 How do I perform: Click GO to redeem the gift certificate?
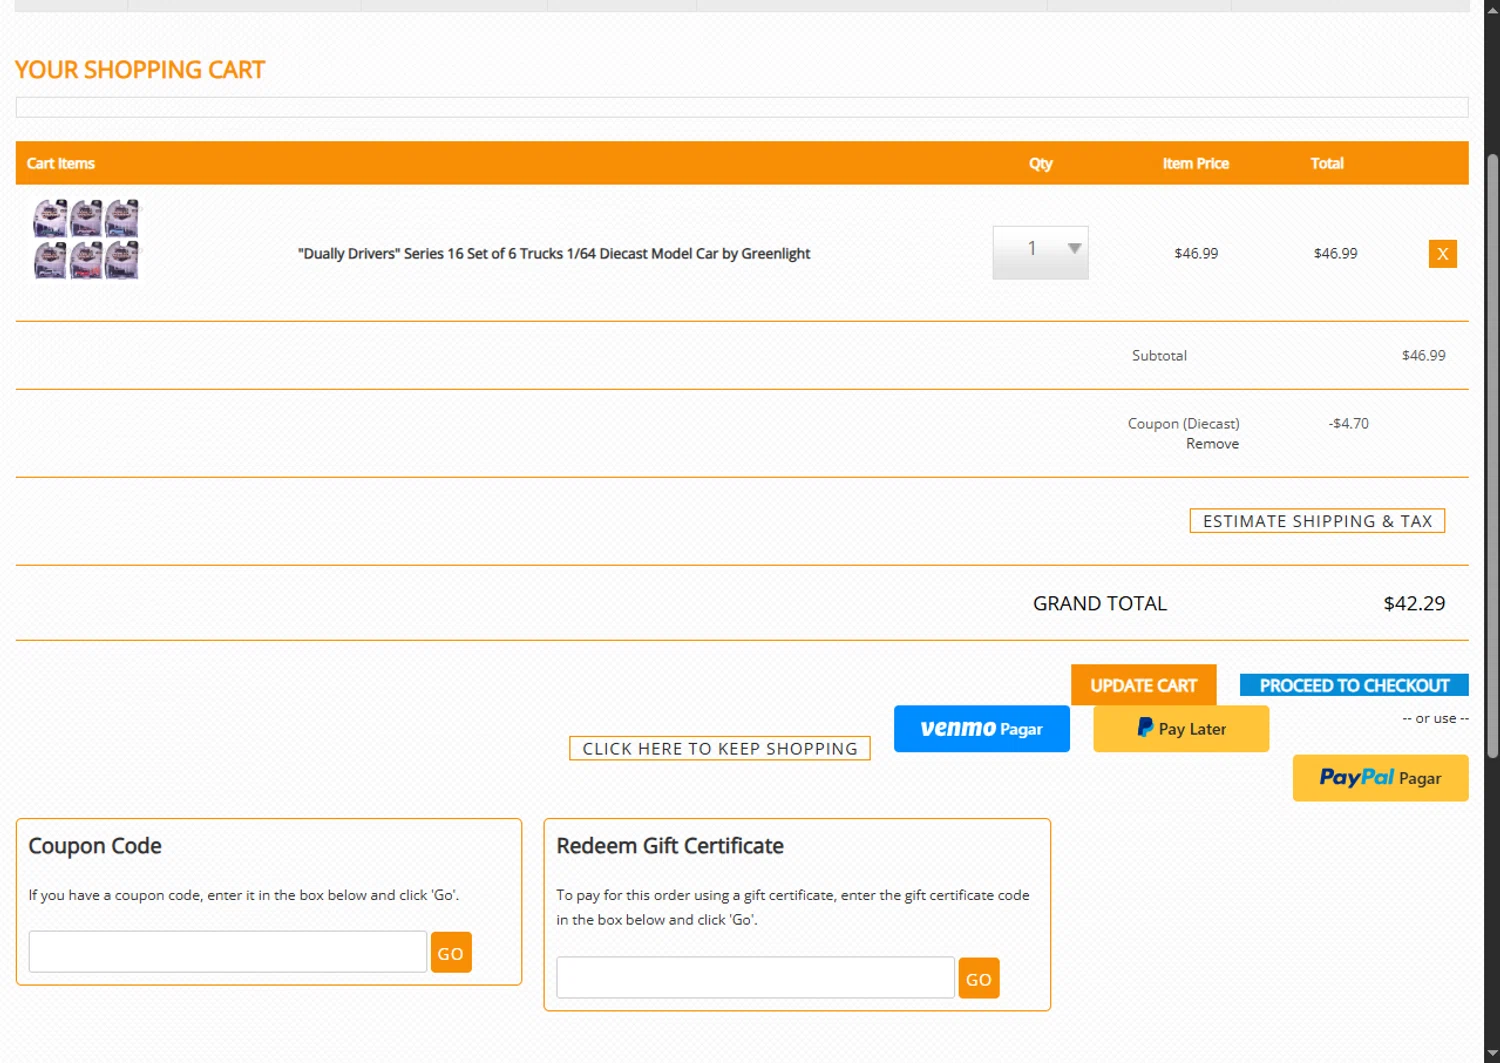pos(979,979)
